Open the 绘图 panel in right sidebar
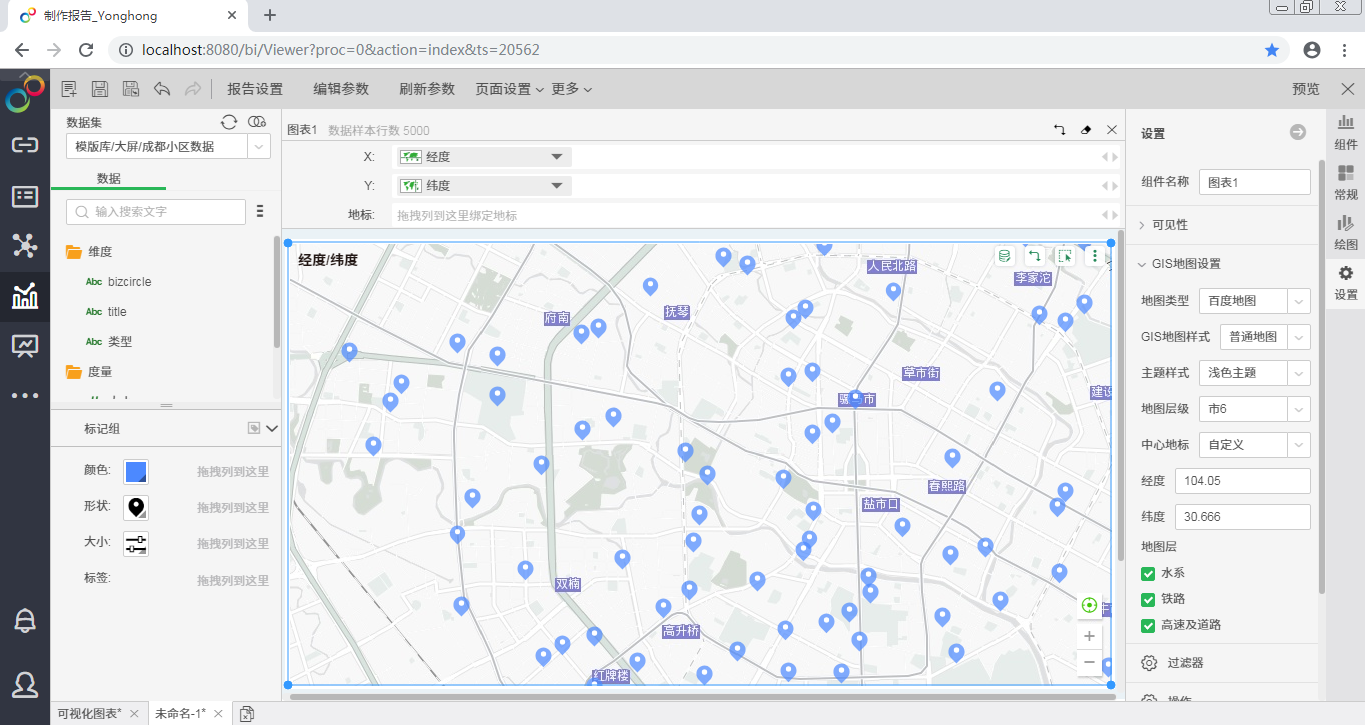Viewport: 1365px width, 725px height. pos(1346,232)
